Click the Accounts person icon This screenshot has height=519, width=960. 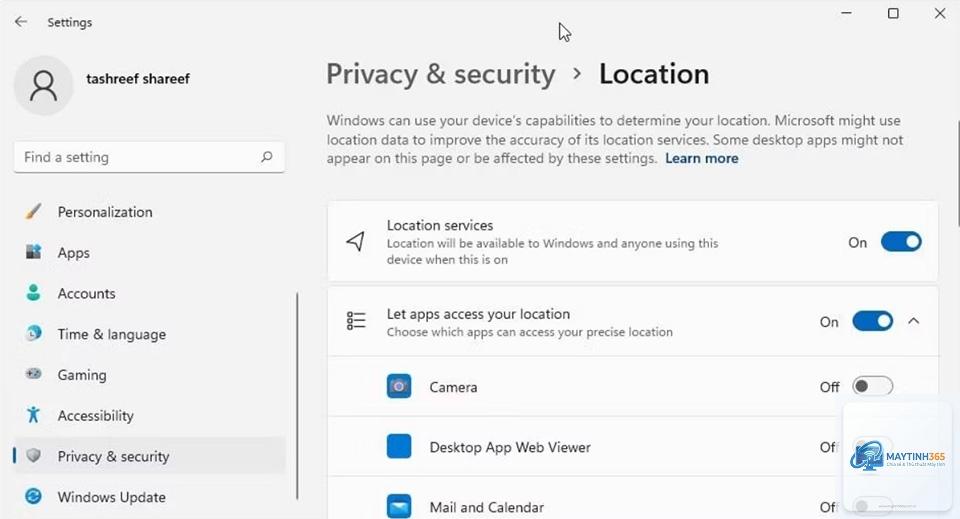tap(34, 293)
